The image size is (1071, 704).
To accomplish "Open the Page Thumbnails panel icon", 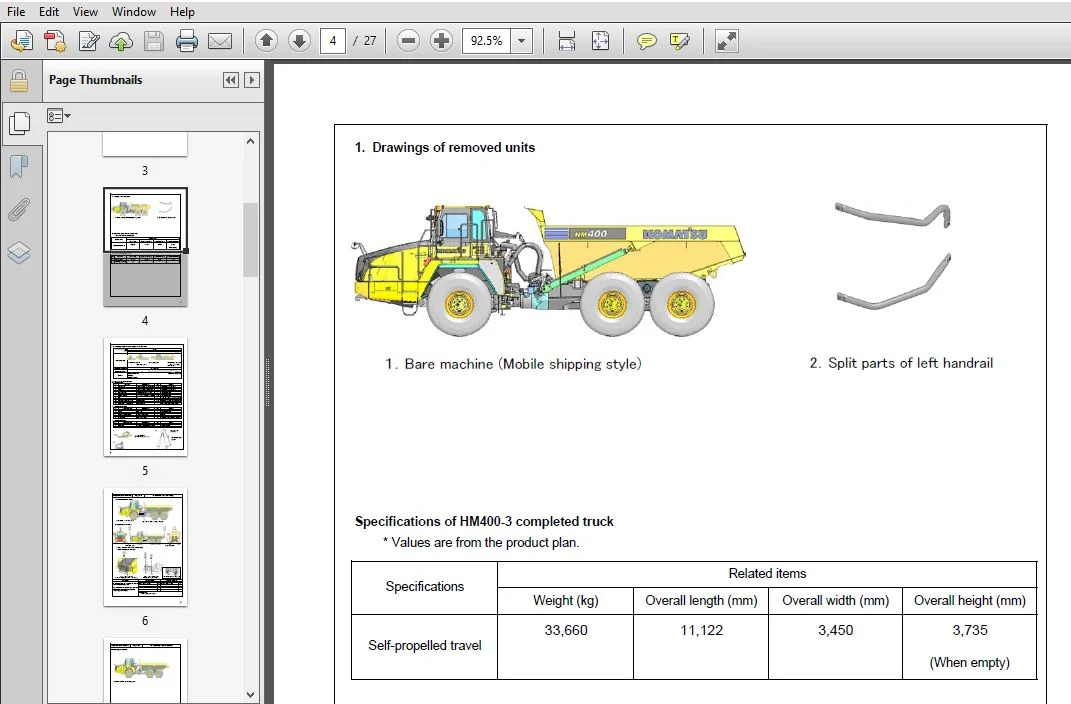I will (x=19, y=123).
